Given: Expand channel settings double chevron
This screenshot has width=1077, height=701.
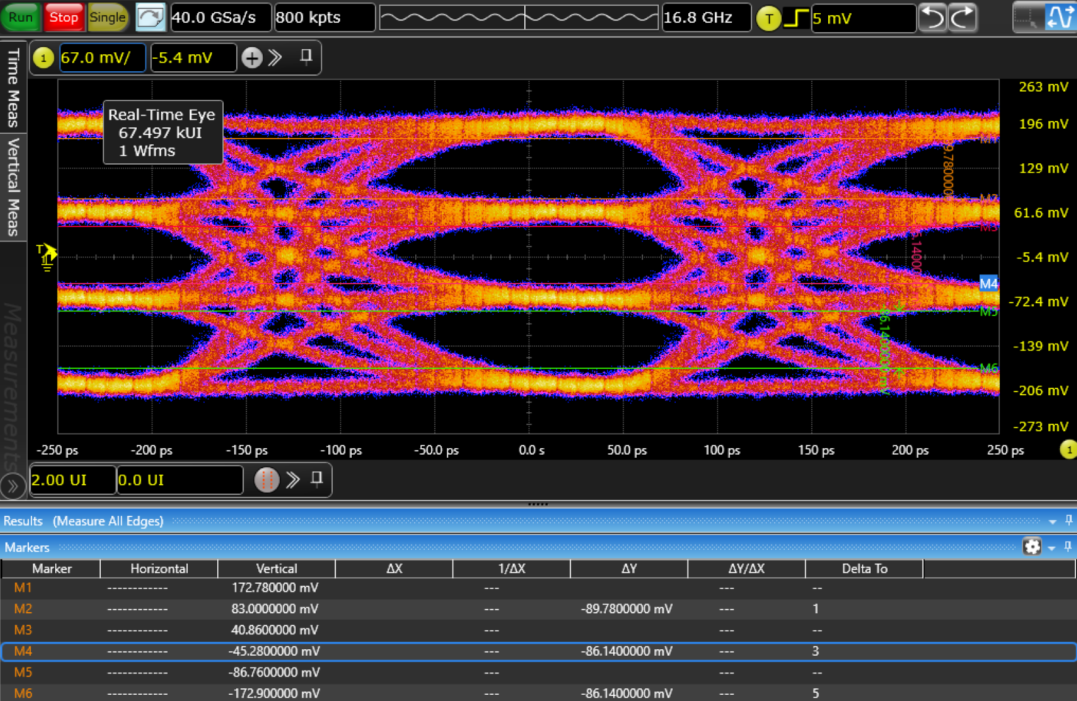Looking at the screenshot, I should coord(276,58).
